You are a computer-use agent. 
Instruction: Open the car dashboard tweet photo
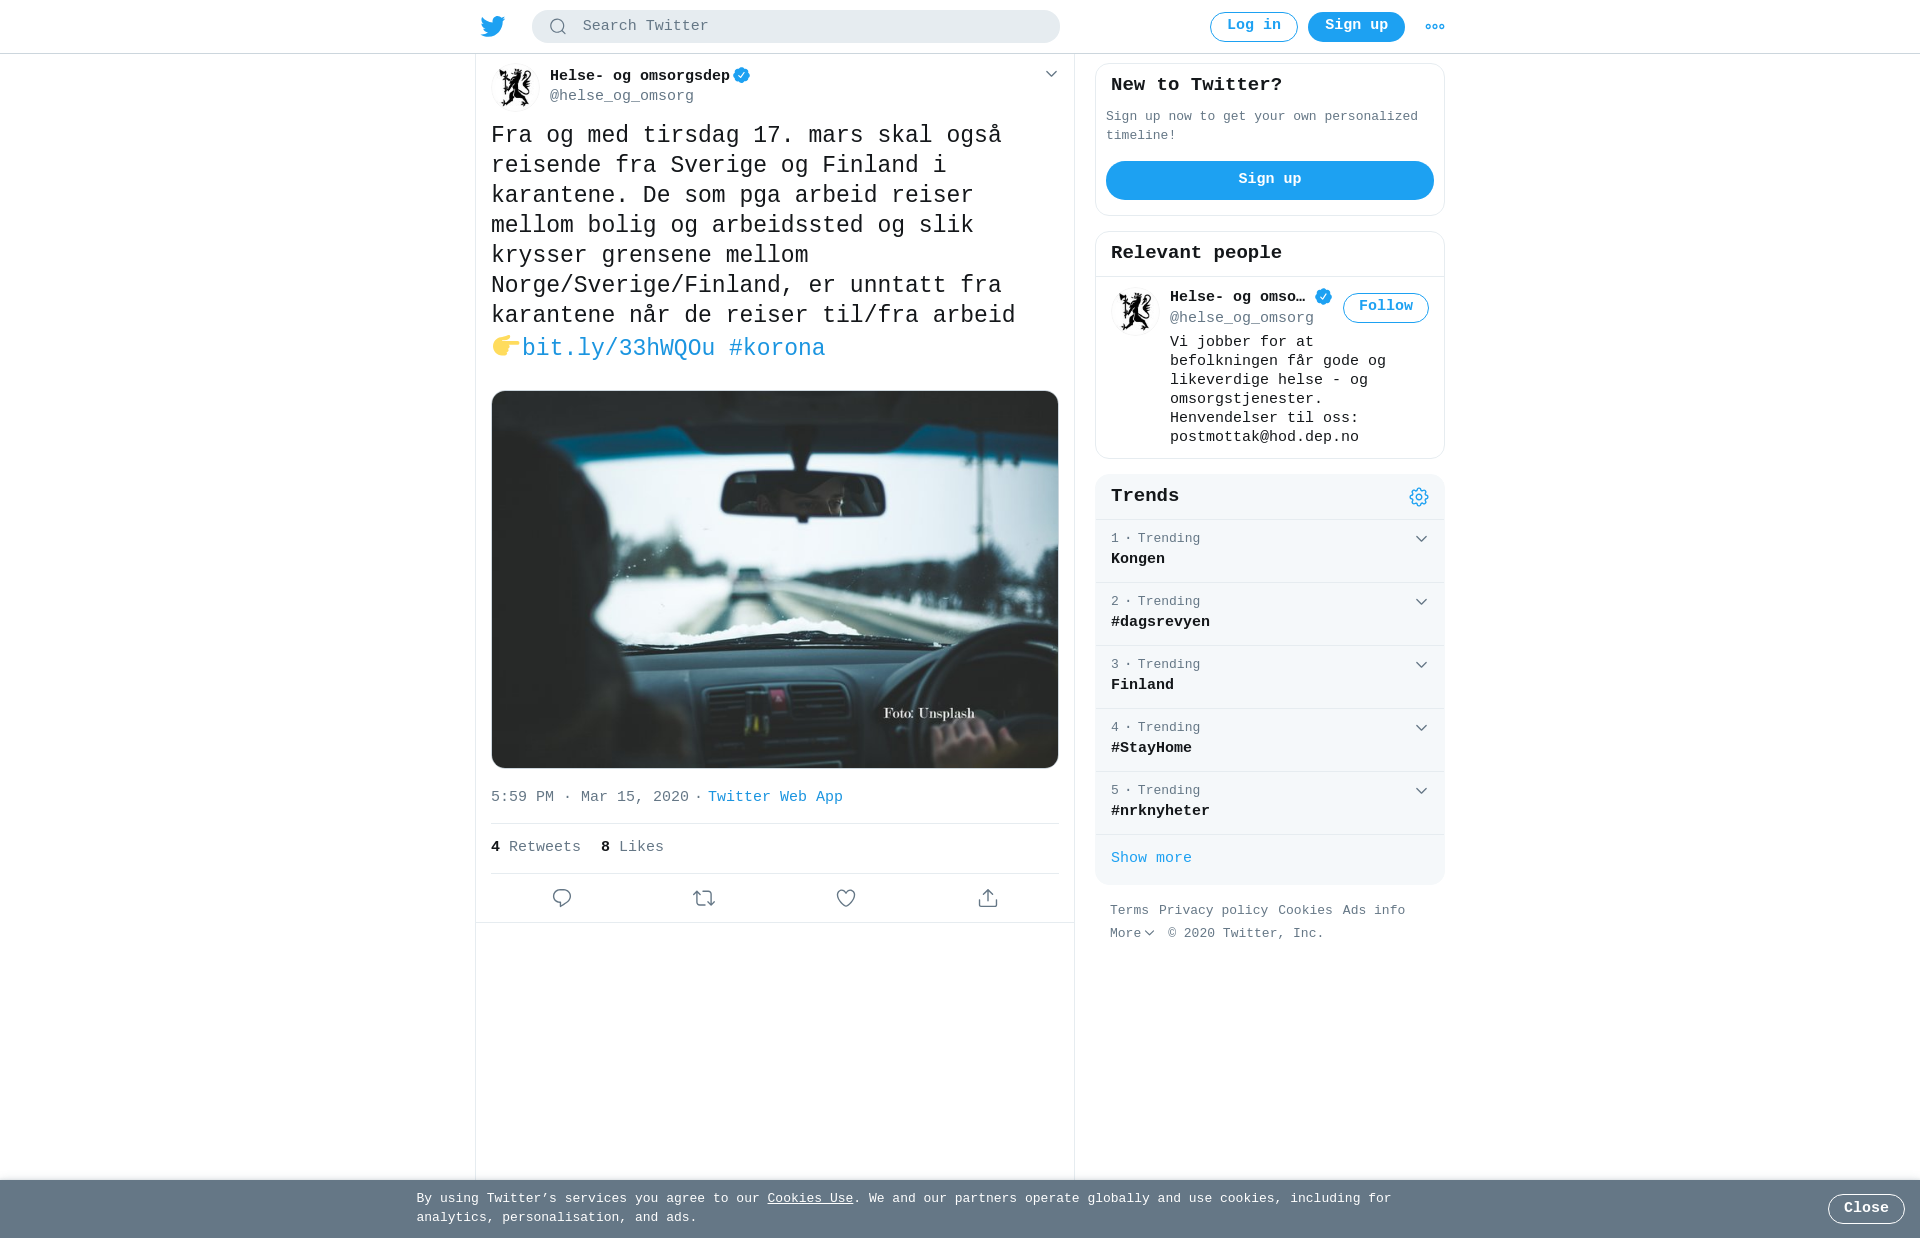(775, 579)
